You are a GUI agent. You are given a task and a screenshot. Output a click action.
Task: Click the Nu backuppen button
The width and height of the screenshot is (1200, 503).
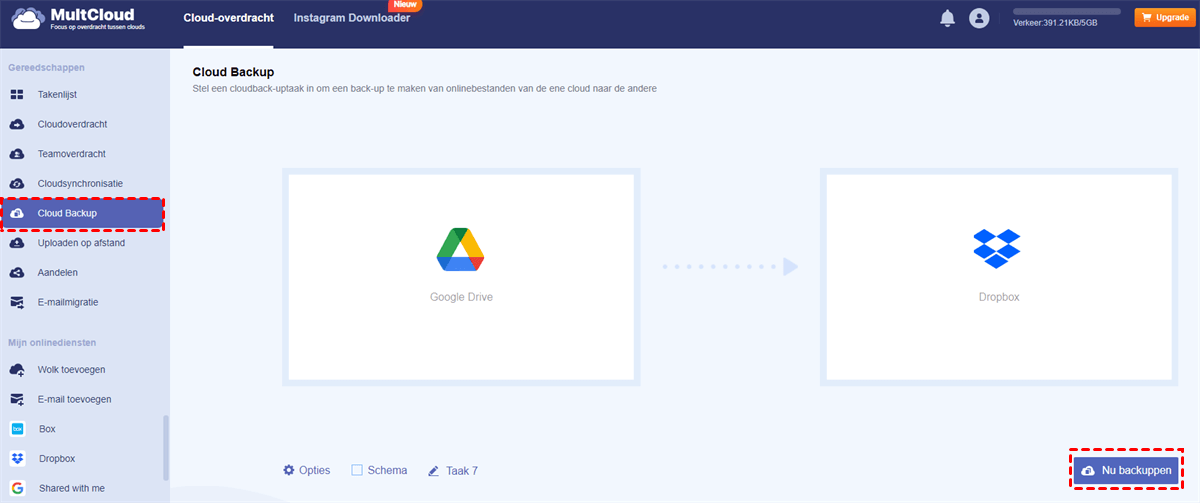tap(1126, 470)
